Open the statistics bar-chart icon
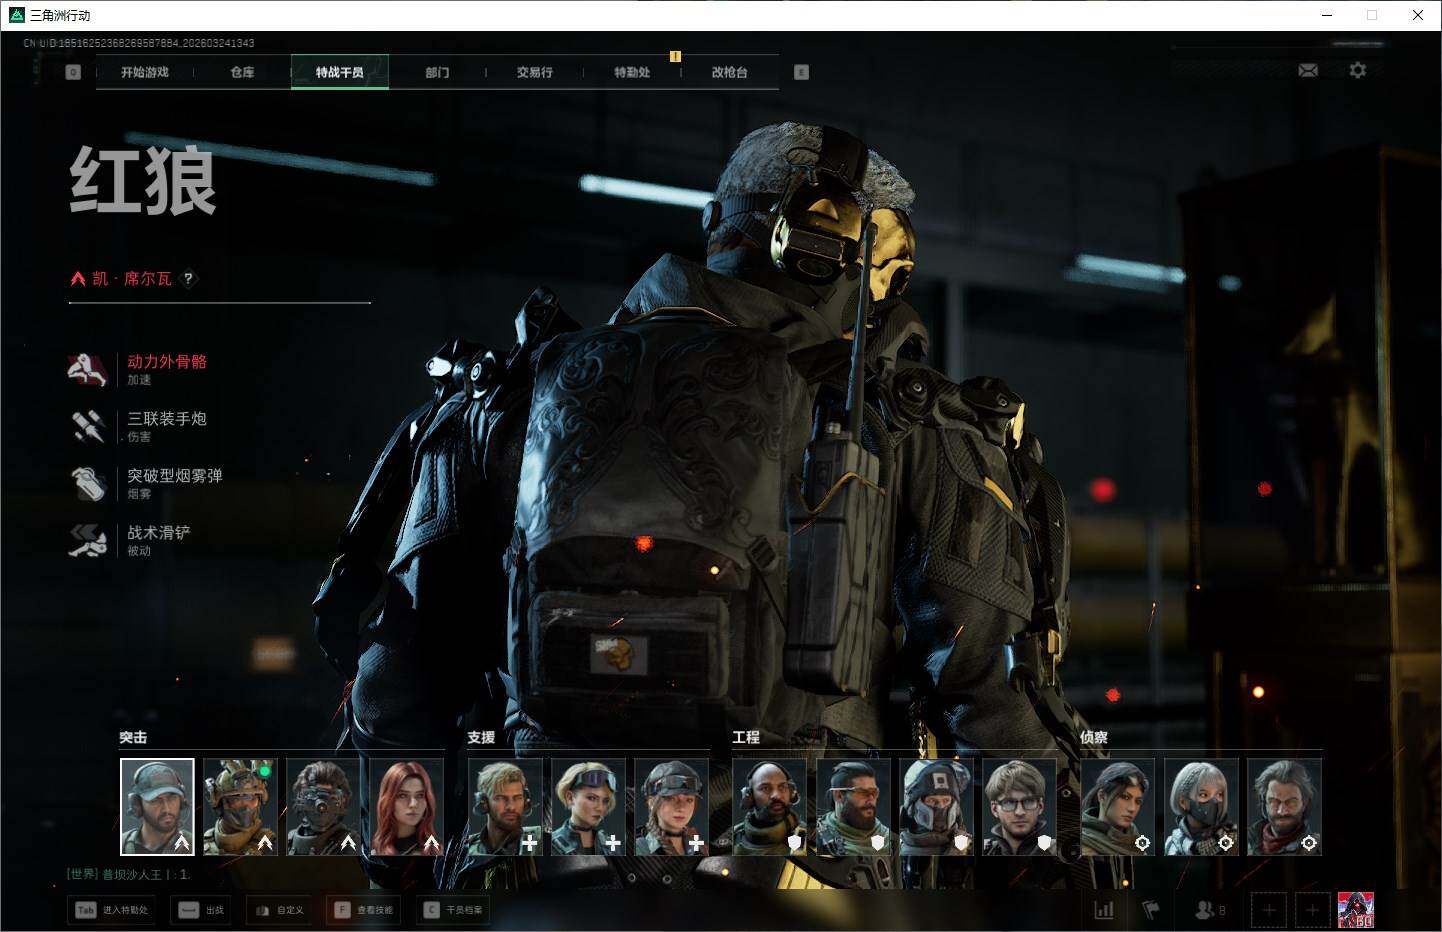This screenshot has height=932, width=1442. tap(1104, 910)
